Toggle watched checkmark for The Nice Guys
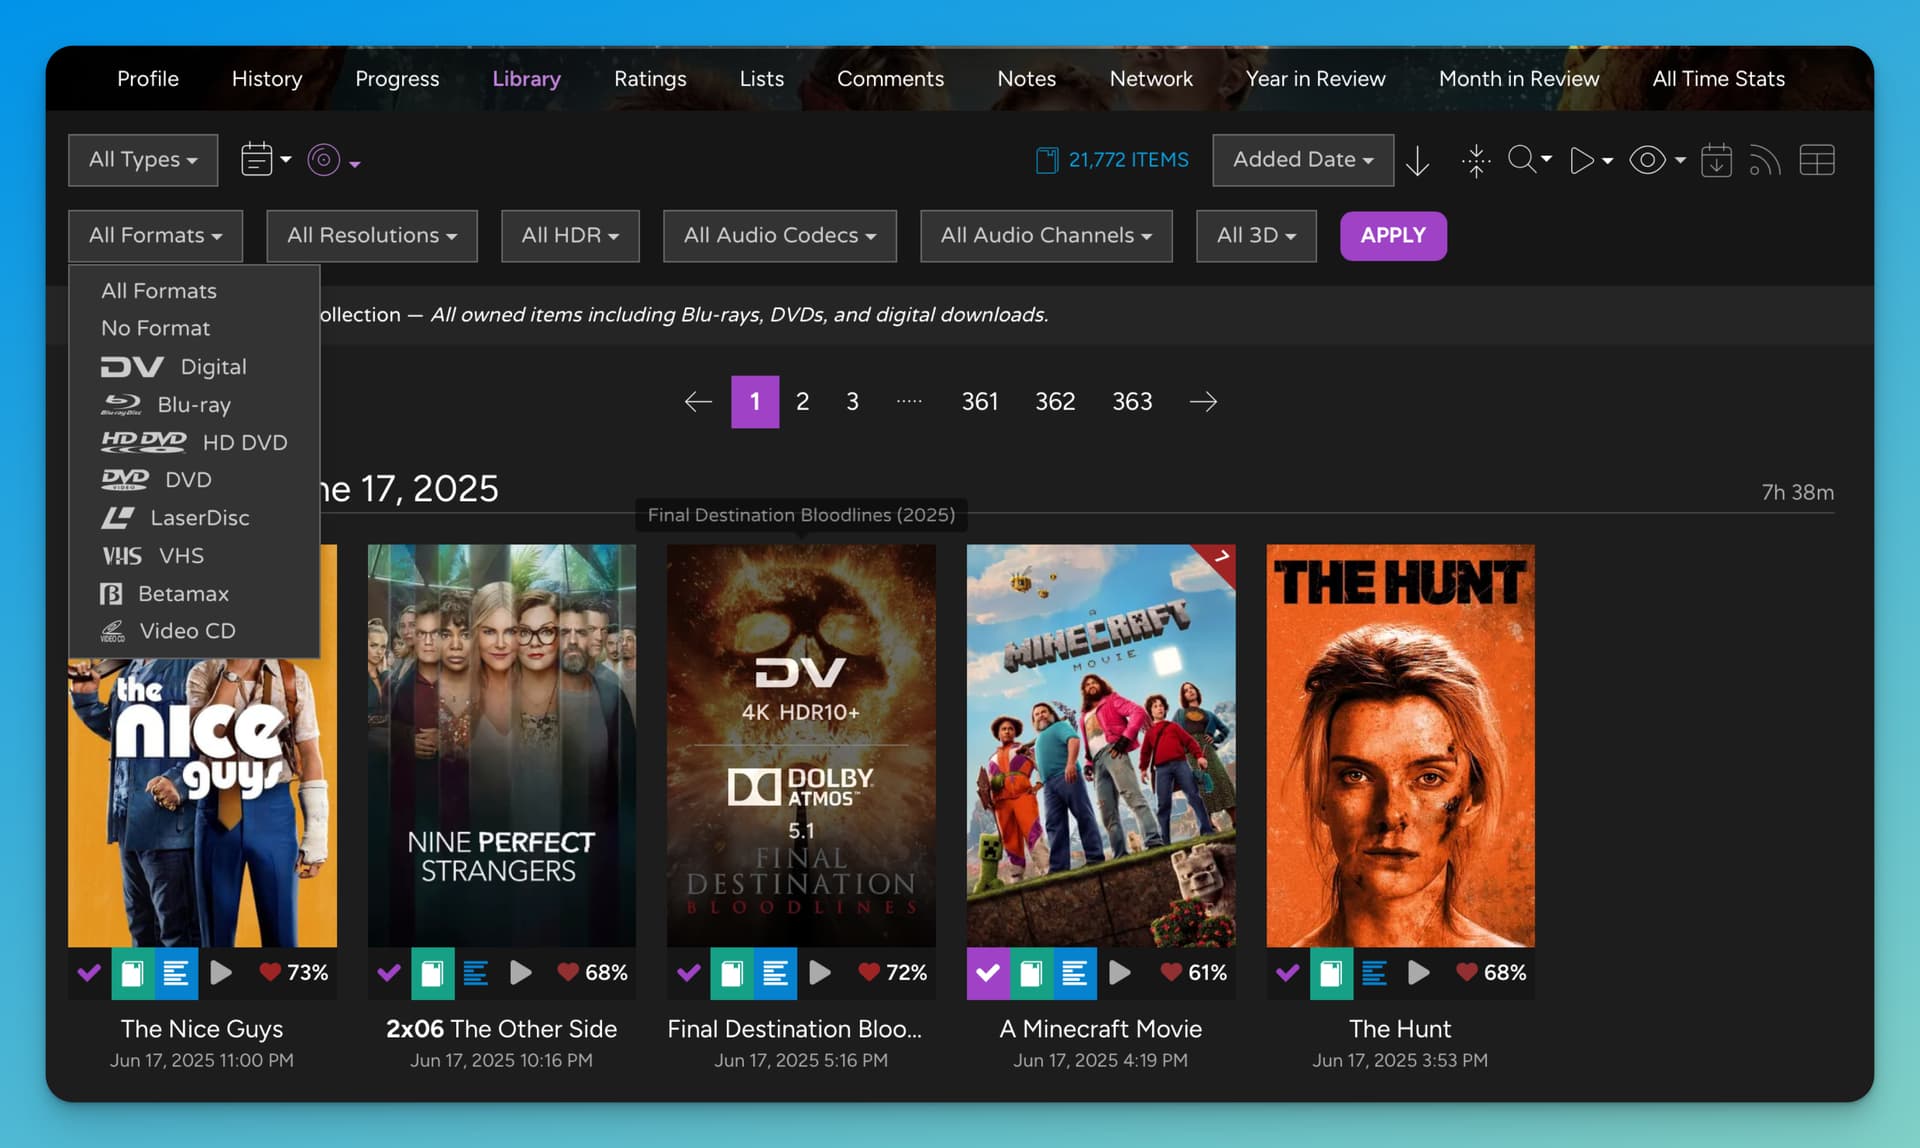1920x1148 pixels. point(89,973)
